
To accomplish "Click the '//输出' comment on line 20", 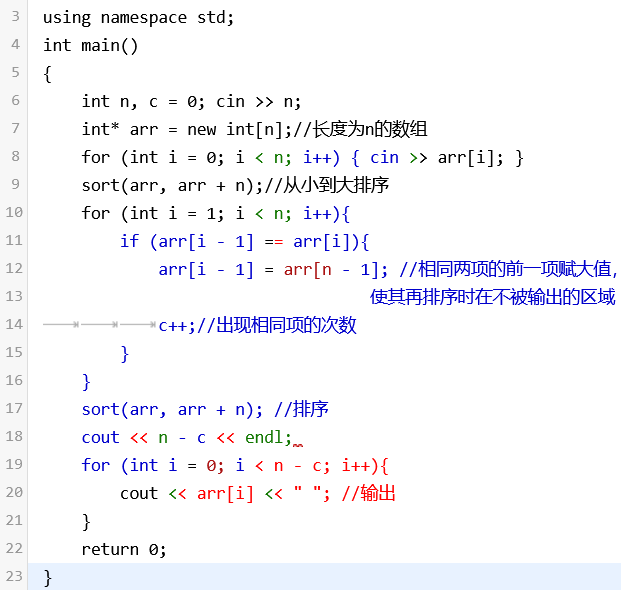I will (x=369, y=493).
